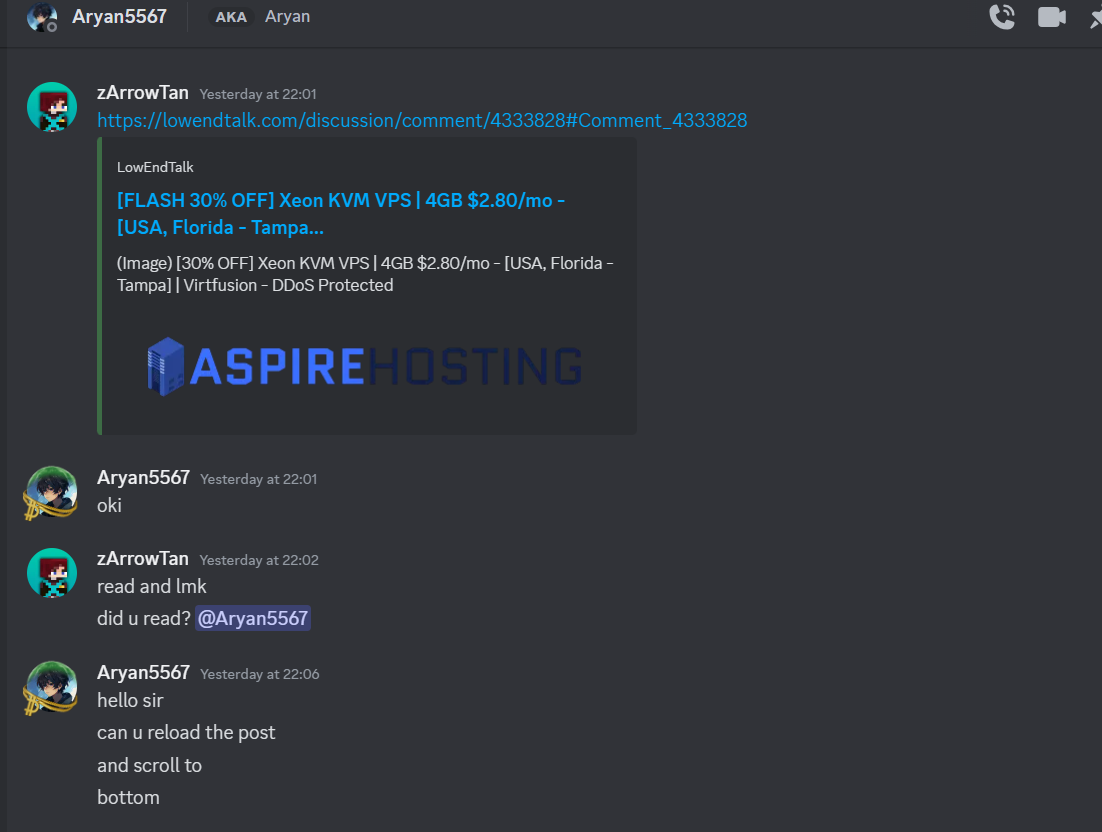The height and width of the screenshot is (832, 1102).
Task: Click zArrowTan's avatar beside 'read and lmk'
Action: (x=52, y=573)
